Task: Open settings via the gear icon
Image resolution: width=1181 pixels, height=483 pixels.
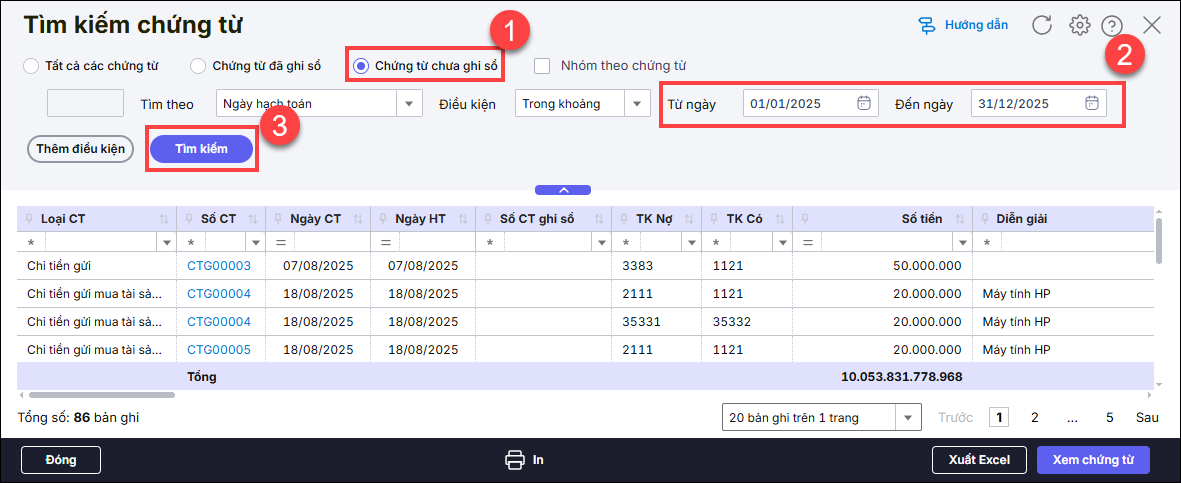Action: pos(1079,26)
